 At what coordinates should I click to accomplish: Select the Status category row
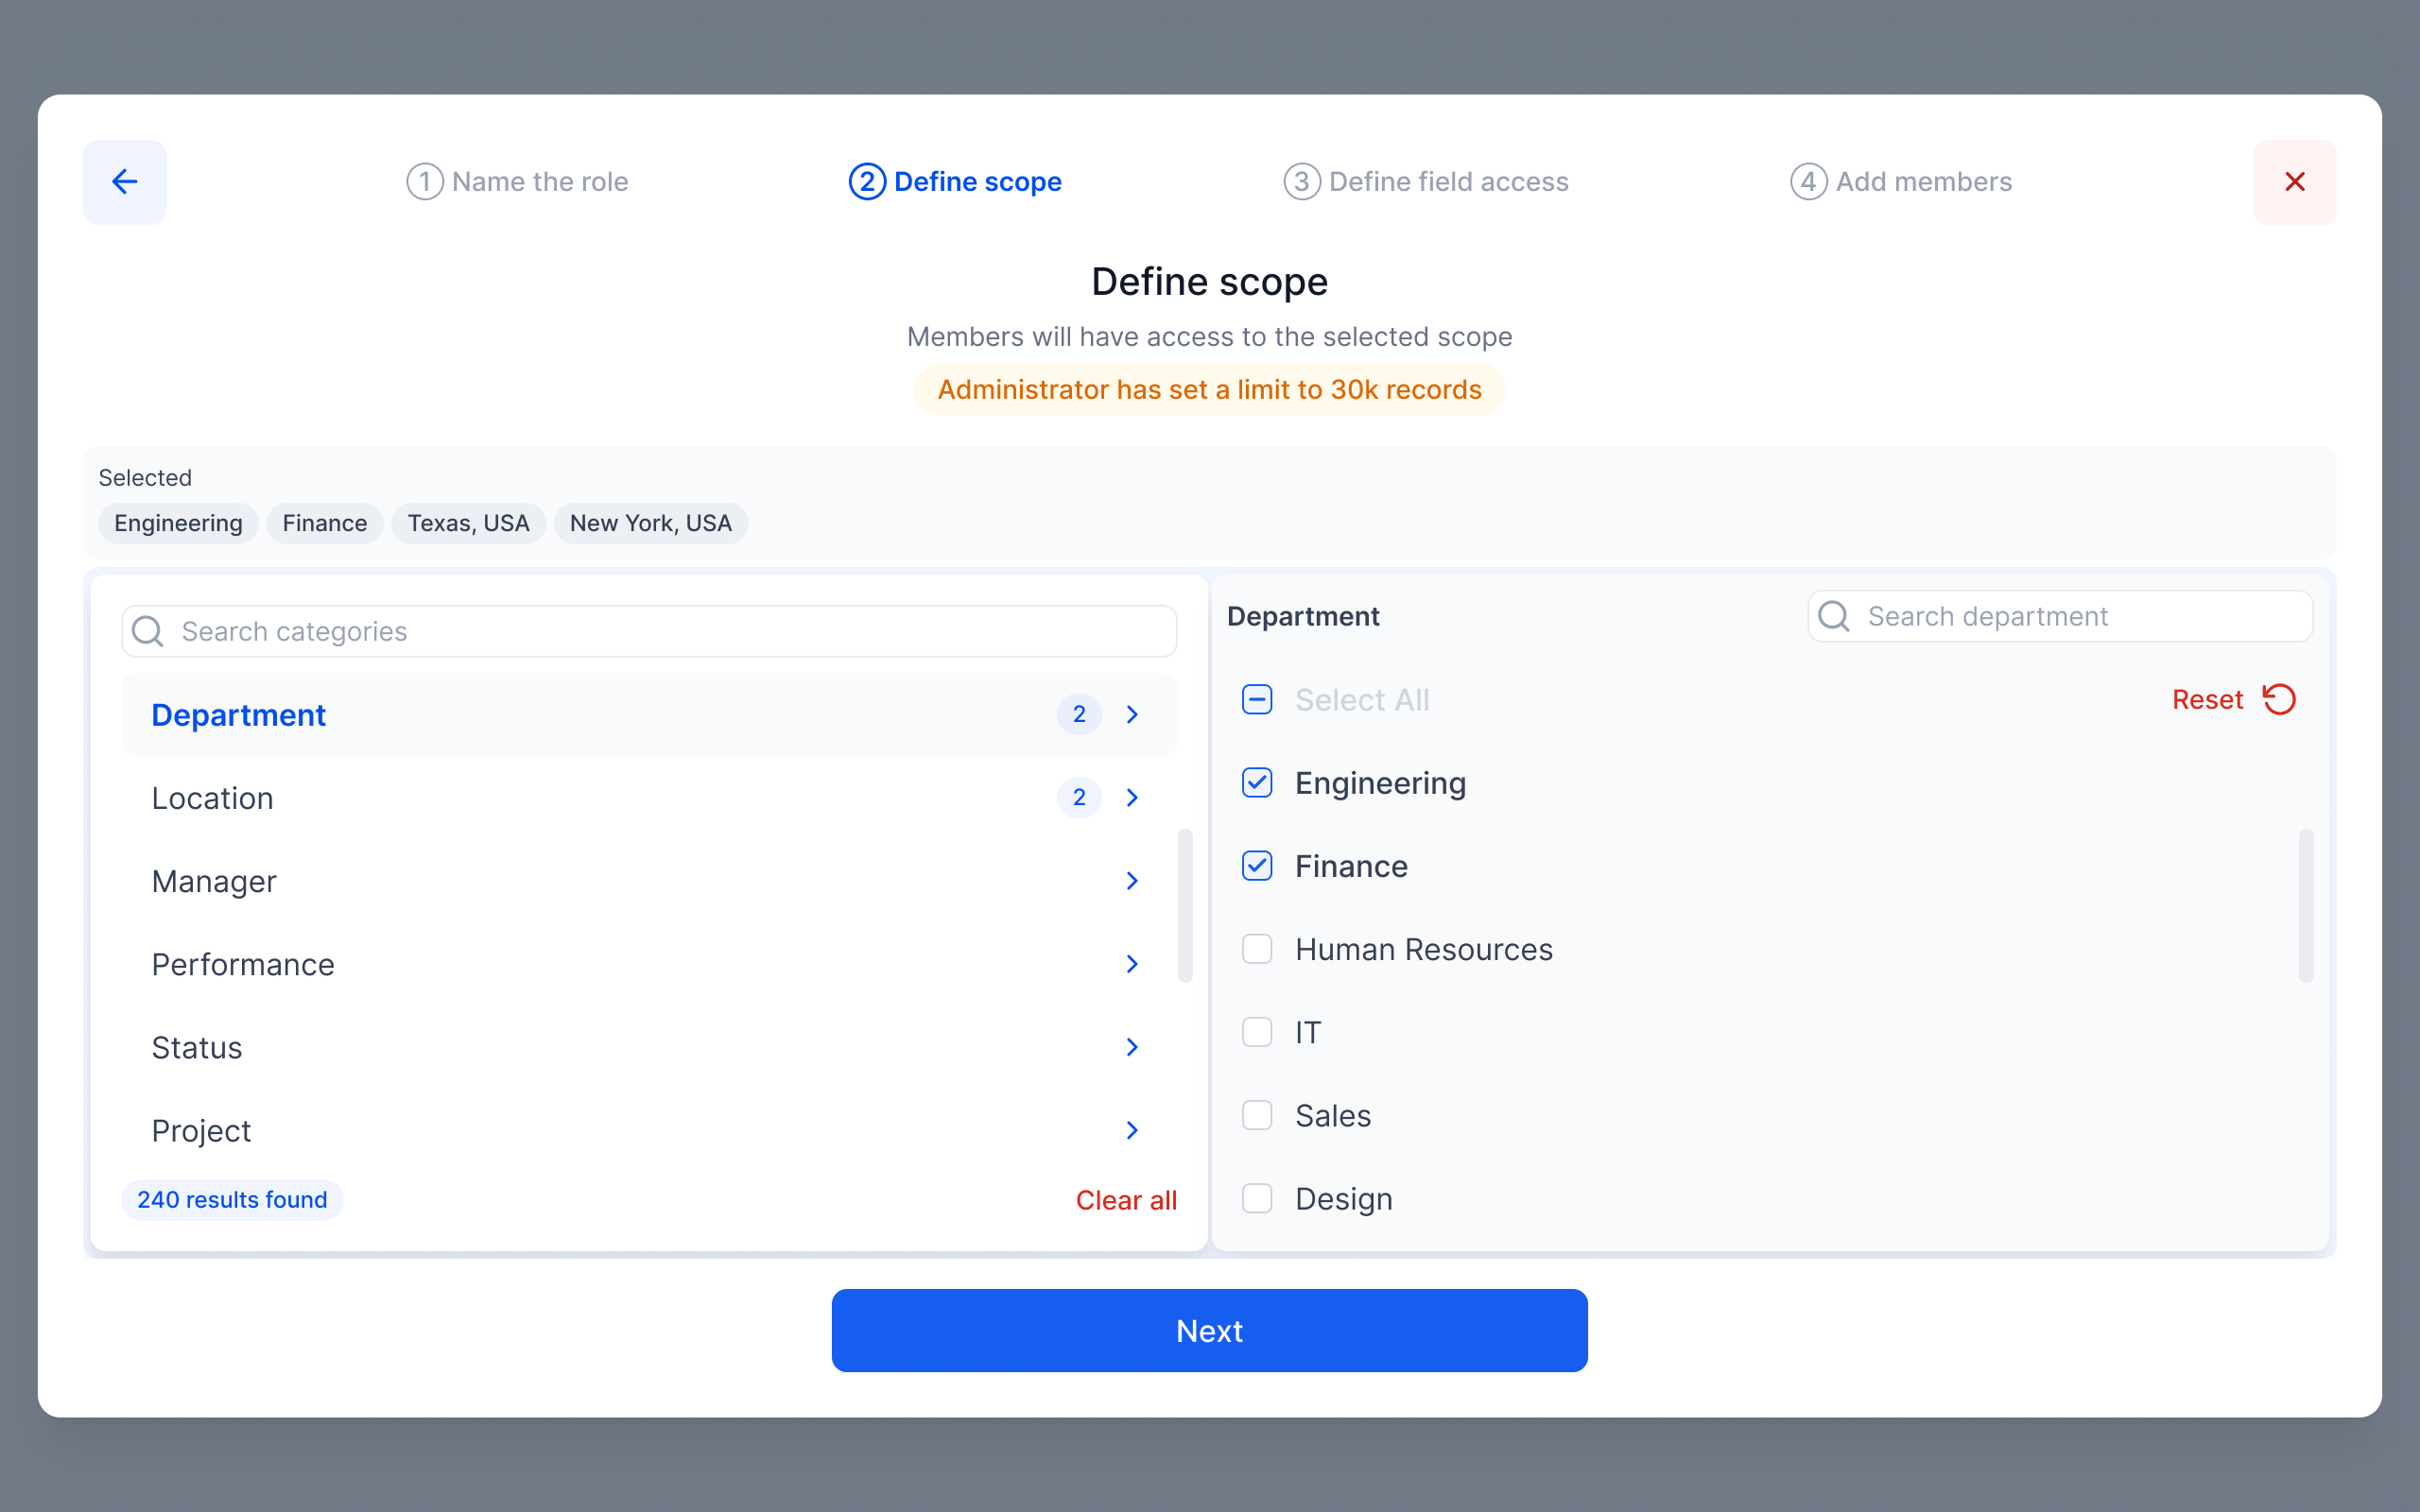649,1046
